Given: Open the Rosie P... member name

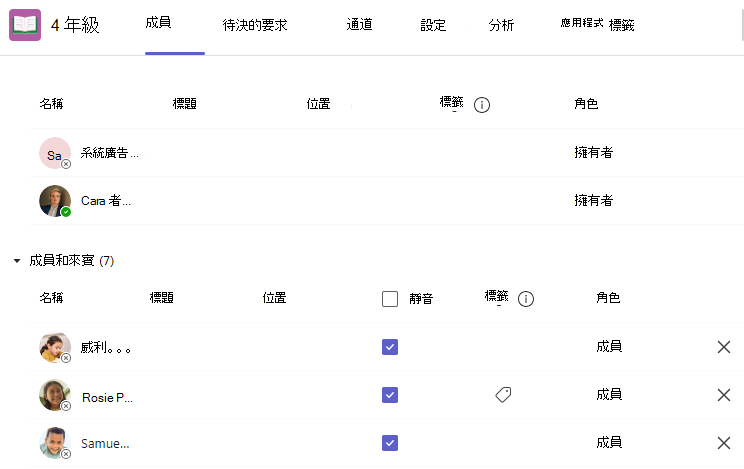Looking at the screenshot, I should point(107,397).
